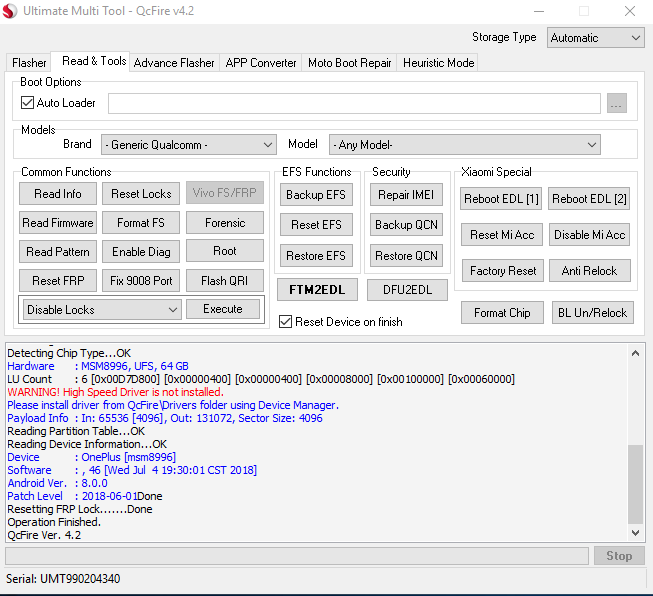Viewport: 653px width, 596px height.
Task: Click the loader browse (...) button
Action: tap(616, 103)
